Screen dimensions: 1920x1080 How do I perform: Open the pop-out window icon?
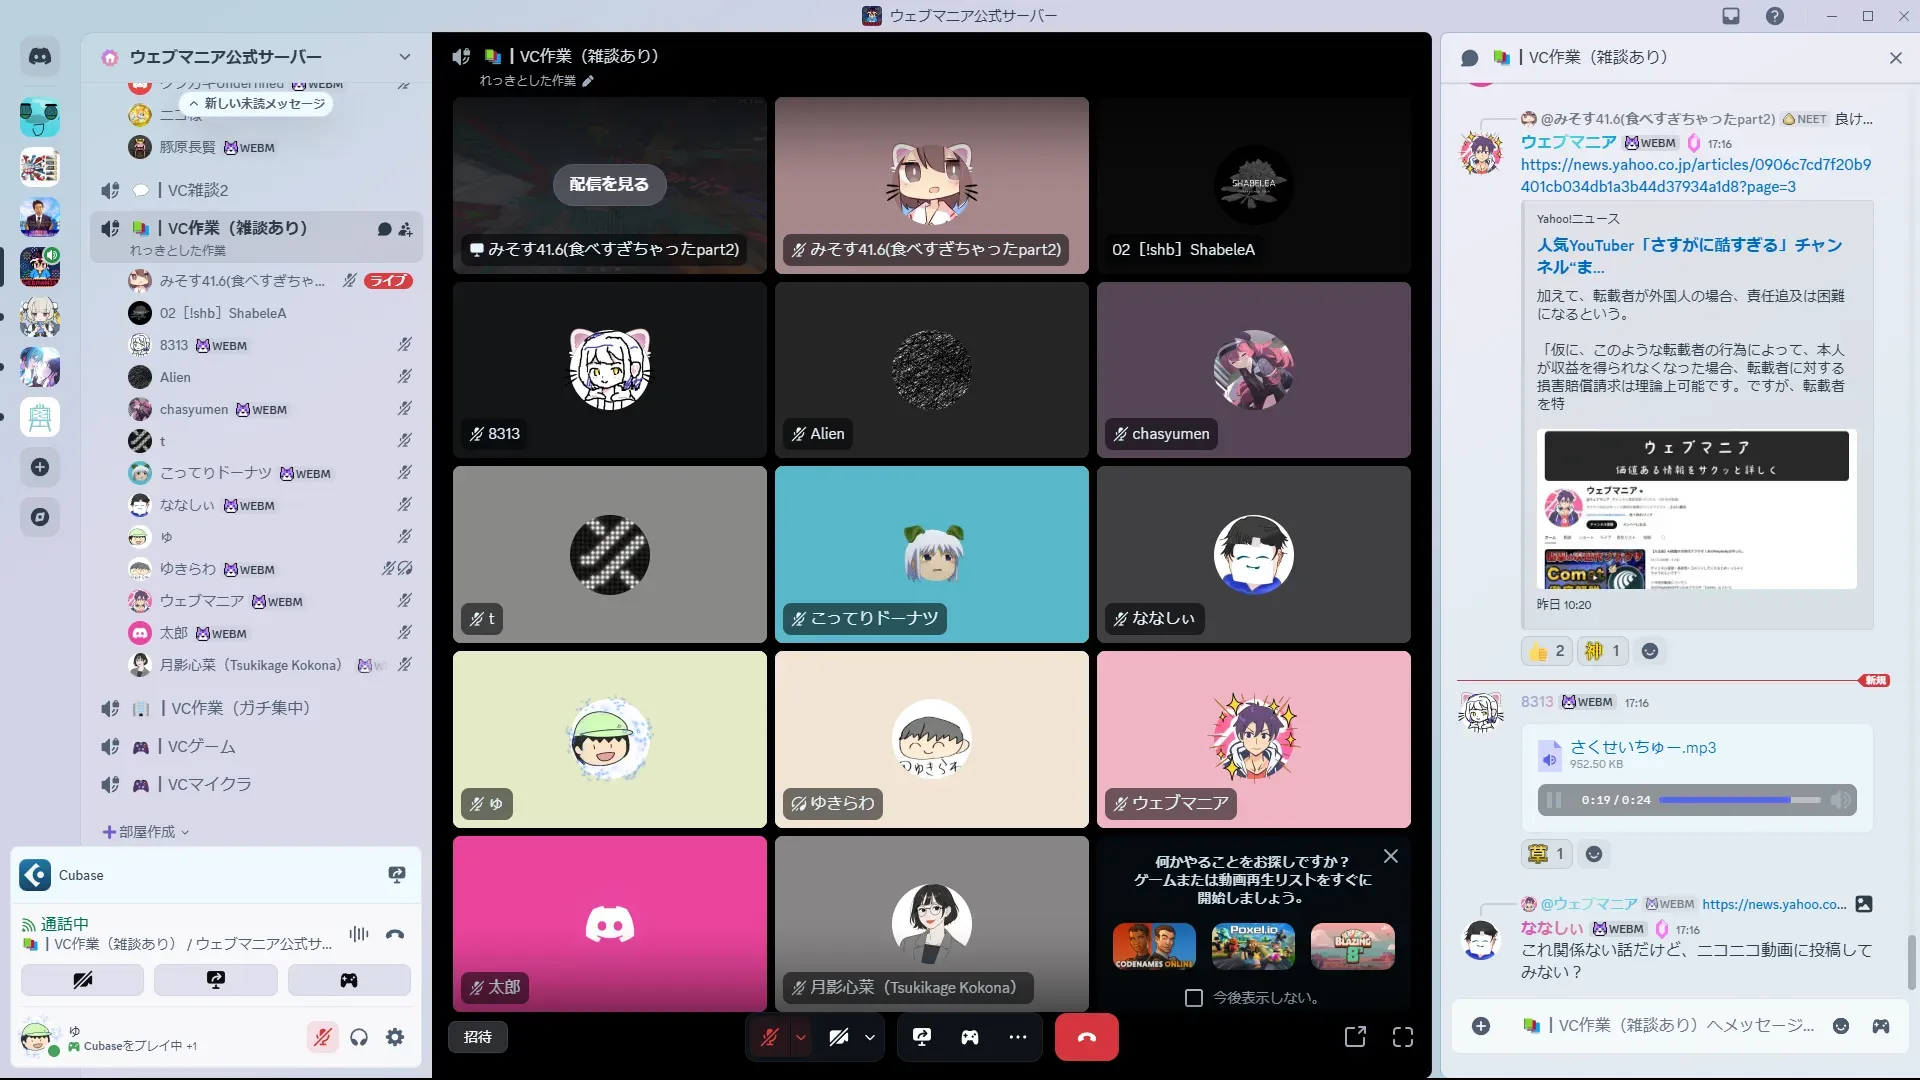1355,1037
